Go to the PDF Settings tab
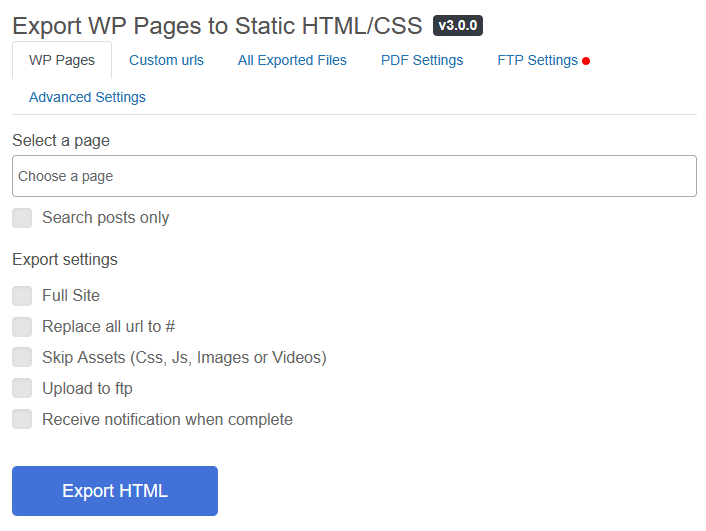The image size is (706, 531). tap(422, 60)
